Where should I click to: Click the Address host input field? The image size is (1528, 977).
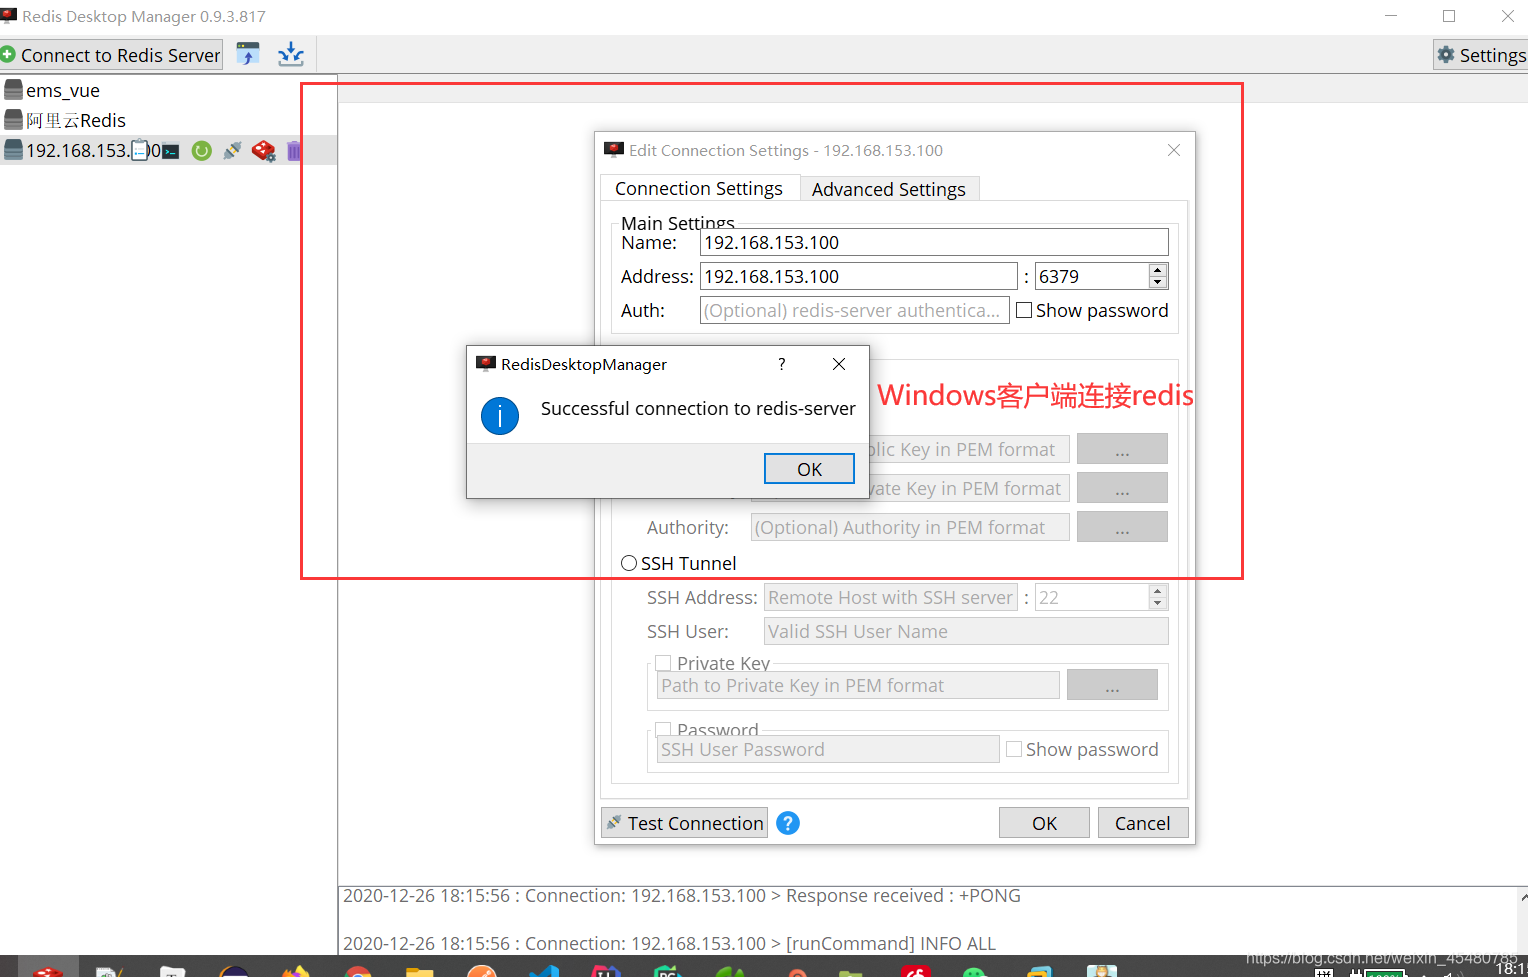point(858,276)
